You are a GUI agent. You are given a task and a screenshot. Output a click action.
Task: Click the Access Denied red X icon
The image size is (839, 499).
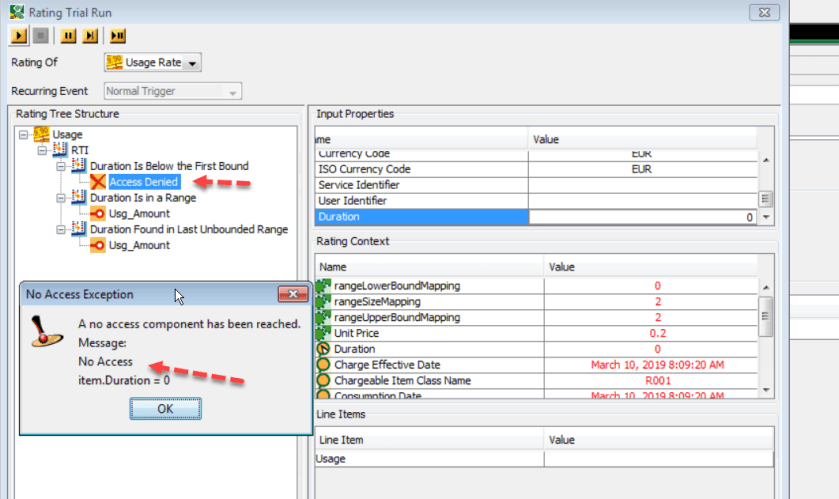98,182
